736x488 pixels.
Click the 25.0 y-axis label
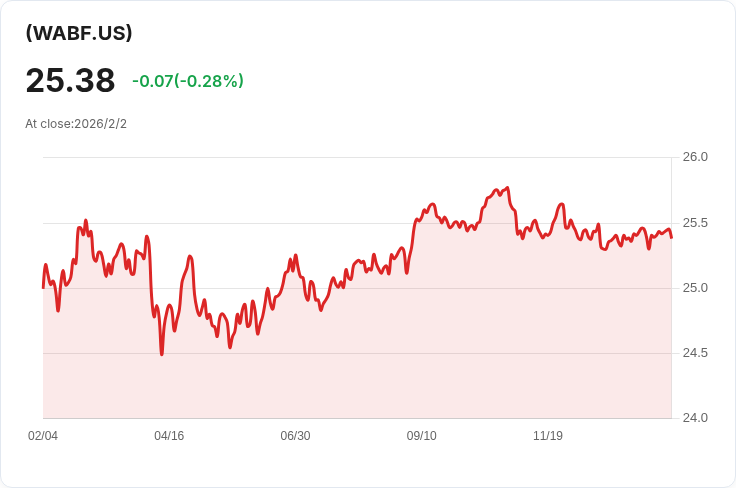pos(695,288)
